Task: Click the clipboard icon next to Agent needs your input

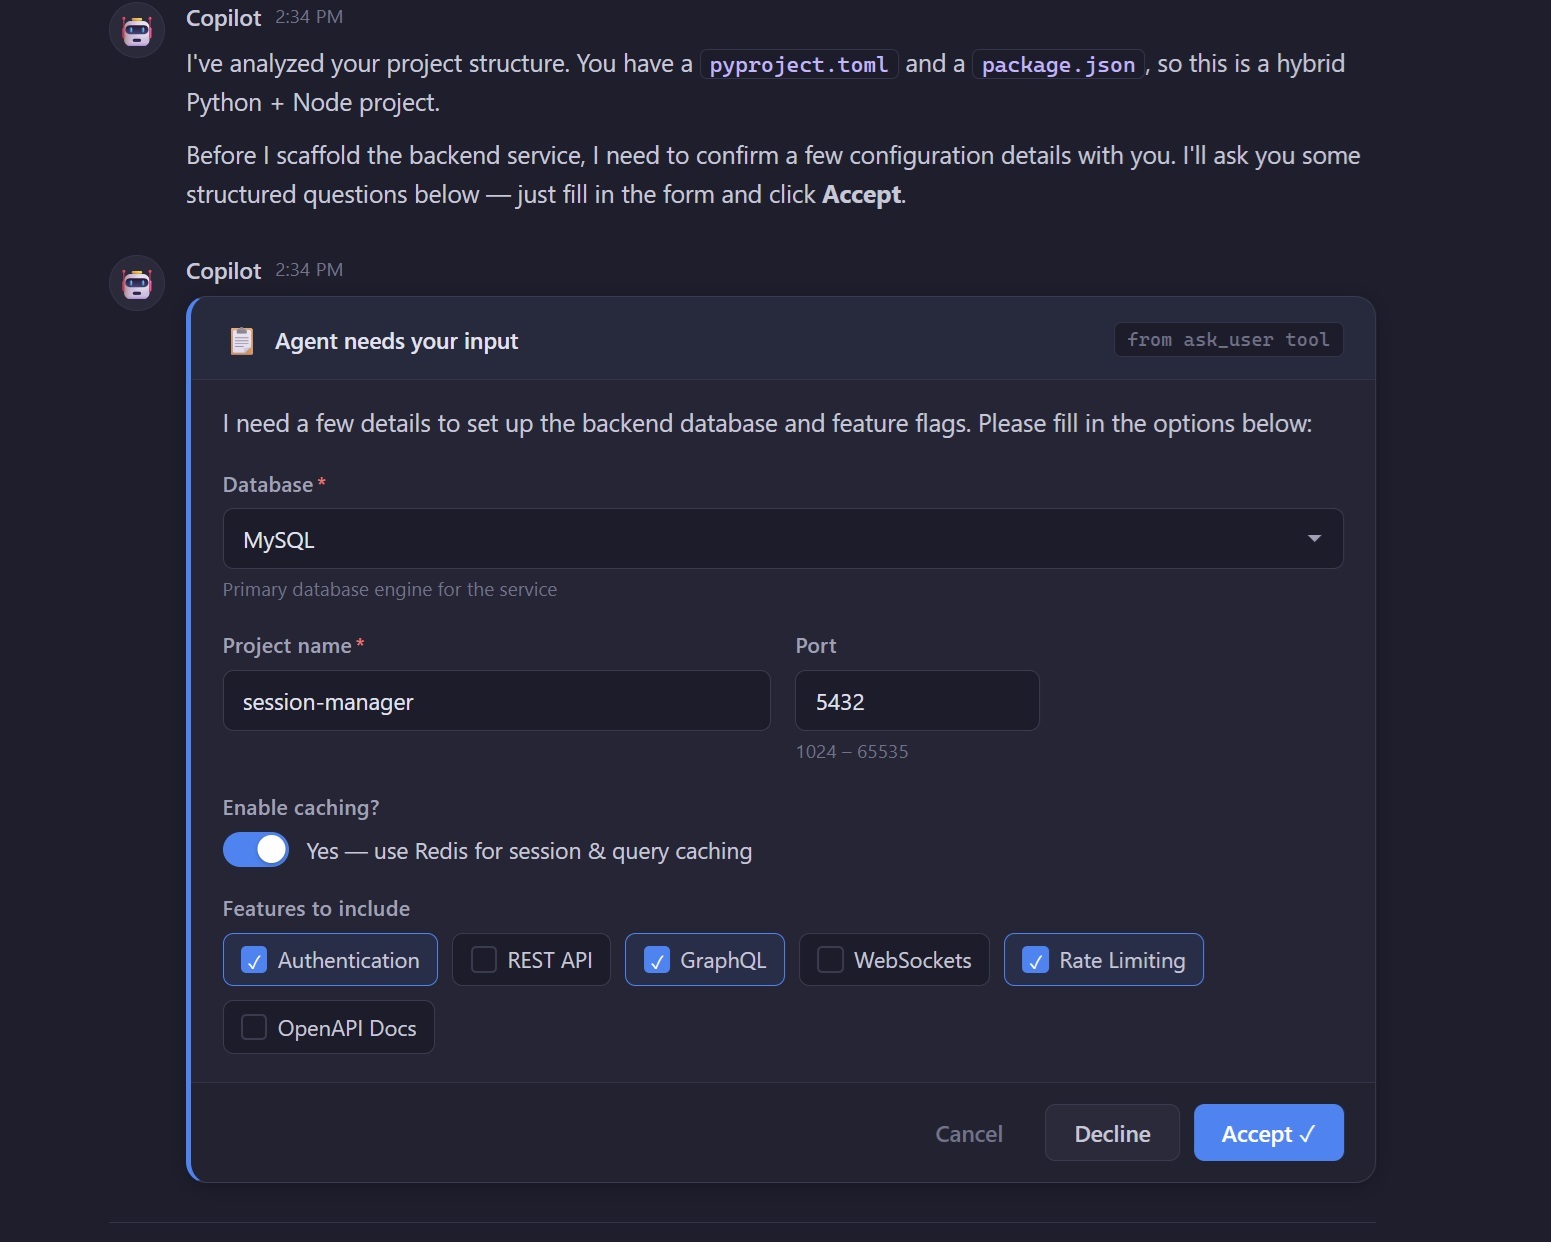Action: click(x=241, y=341)
